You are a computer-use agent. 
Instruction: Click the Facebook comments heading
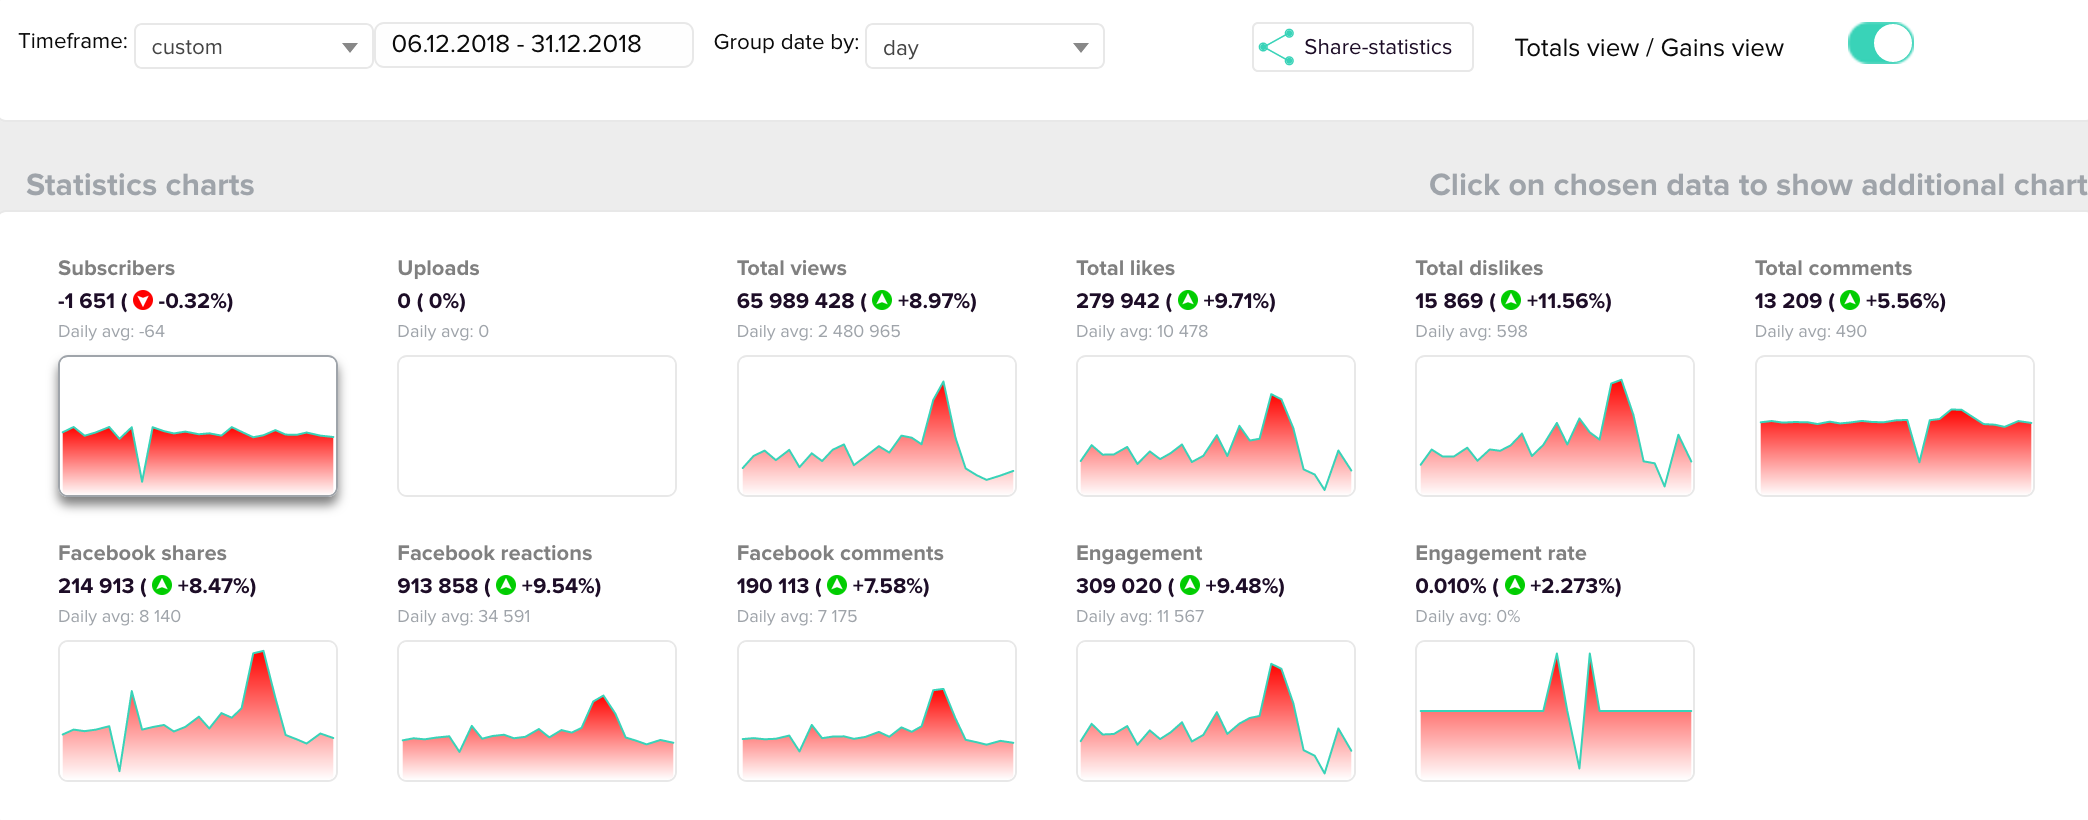840,553
